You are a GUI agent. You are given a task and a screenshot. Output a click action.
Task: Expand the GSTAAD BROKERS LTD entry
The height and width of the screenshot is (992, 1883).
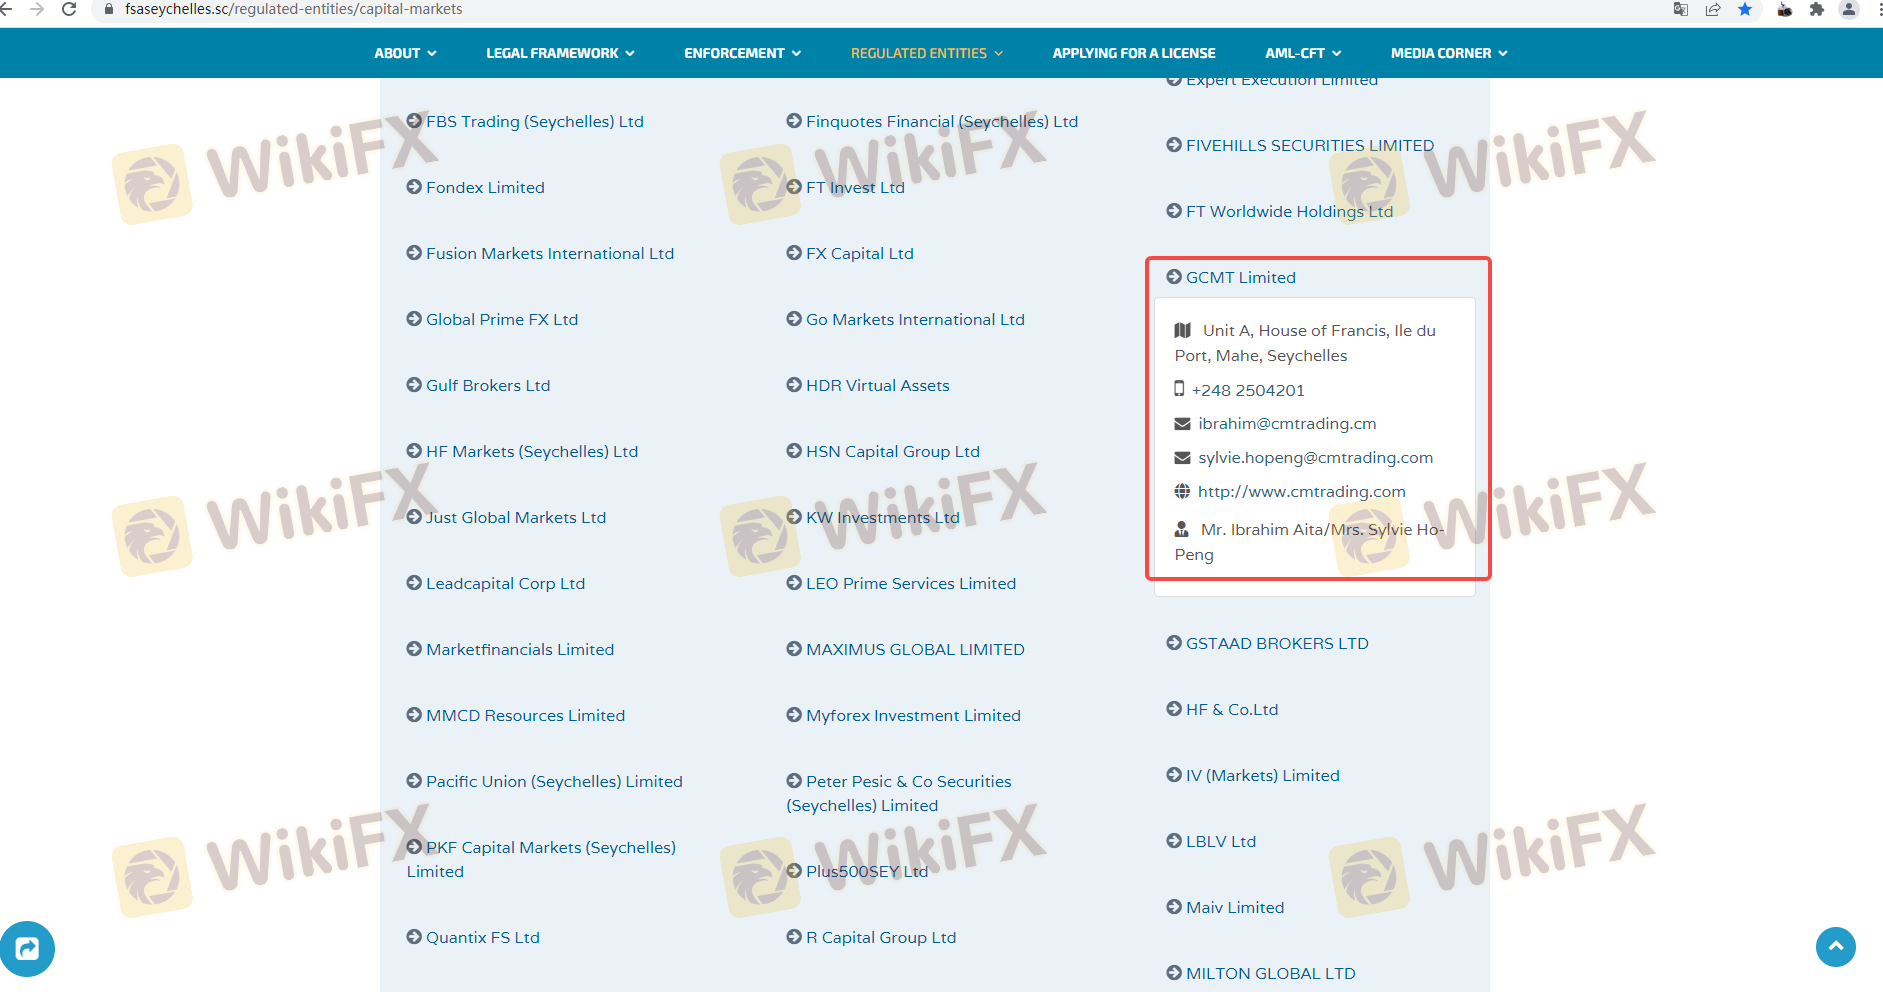coord(1276,644)
